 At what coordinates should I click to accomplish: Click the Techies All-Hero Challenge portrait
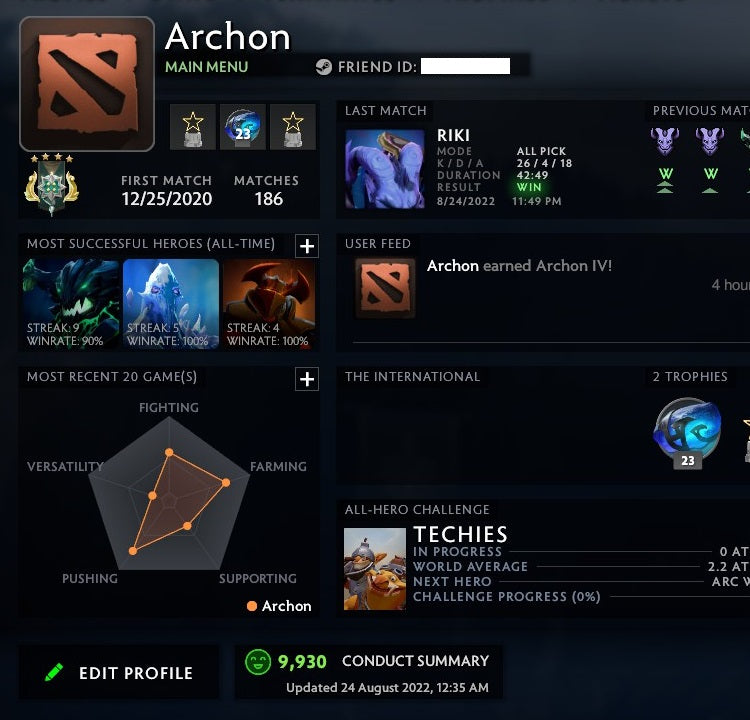(375, 569)
